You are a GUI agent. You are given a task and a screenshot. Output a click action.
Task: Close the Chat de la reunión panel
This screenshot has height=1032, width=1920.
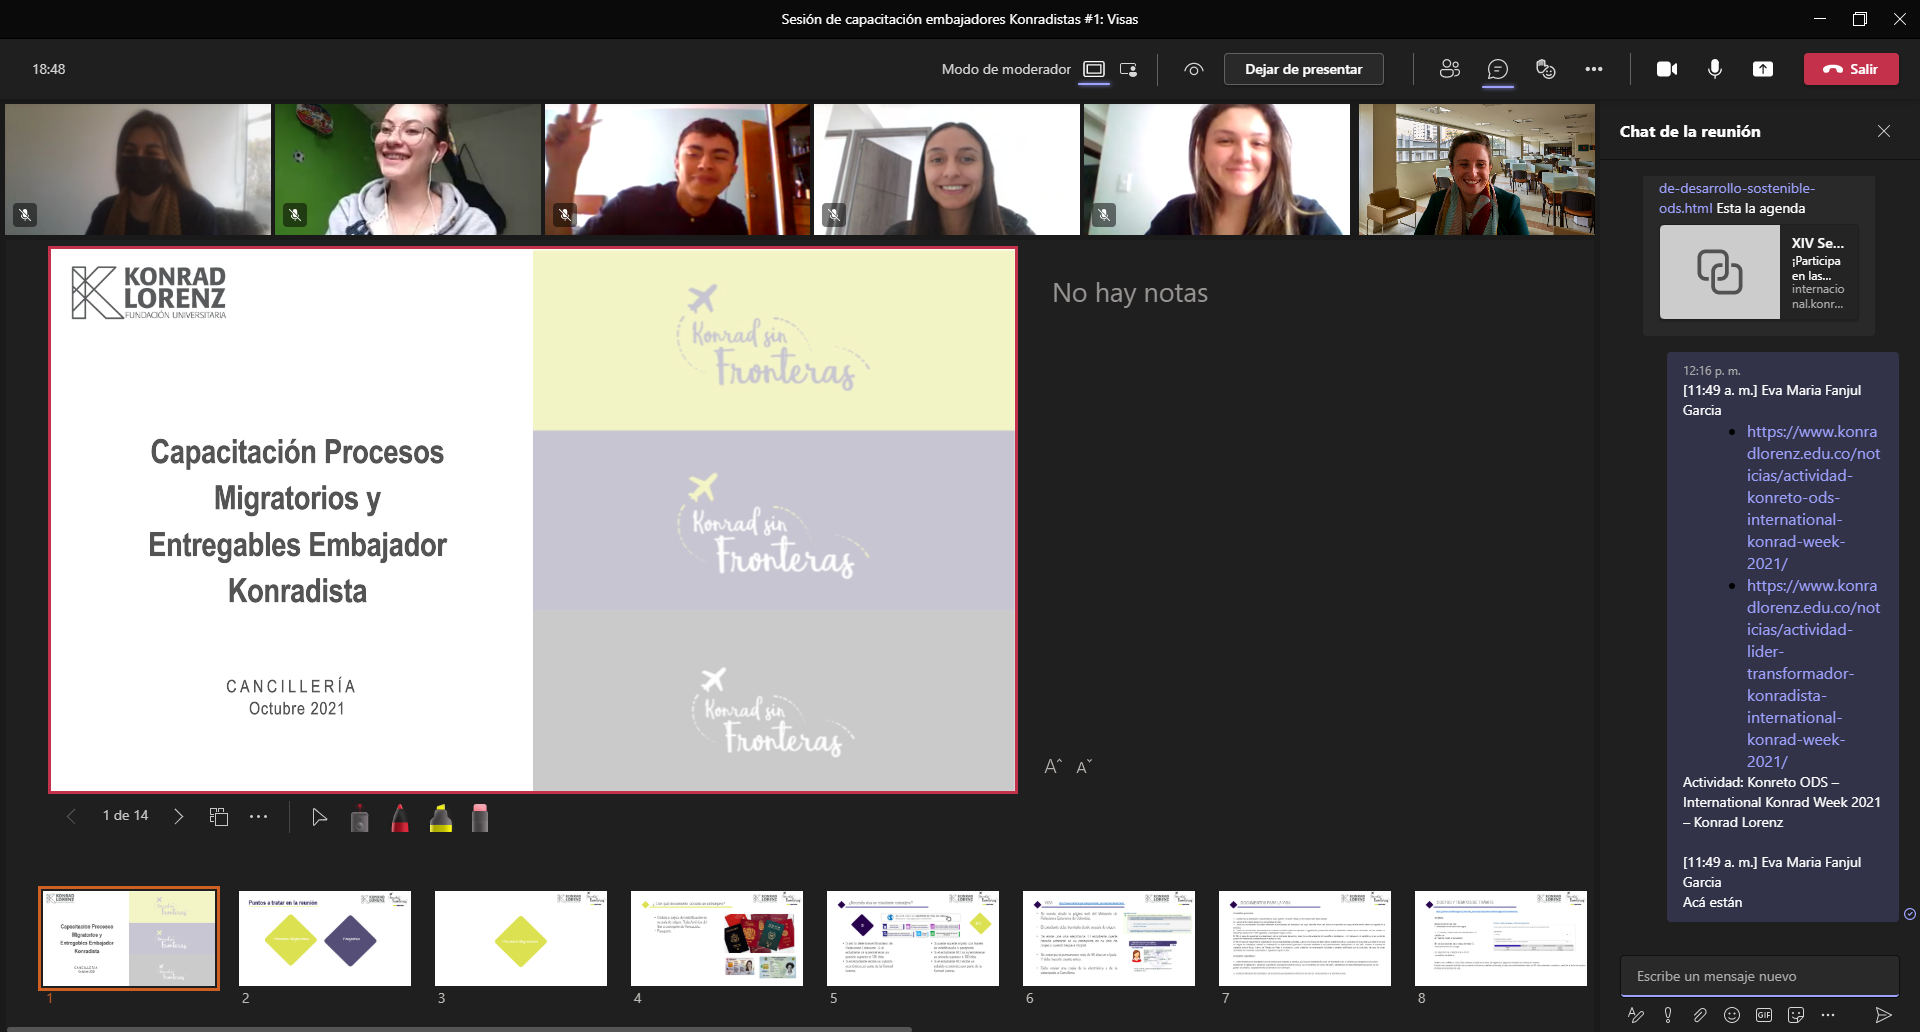point(1884,131)
